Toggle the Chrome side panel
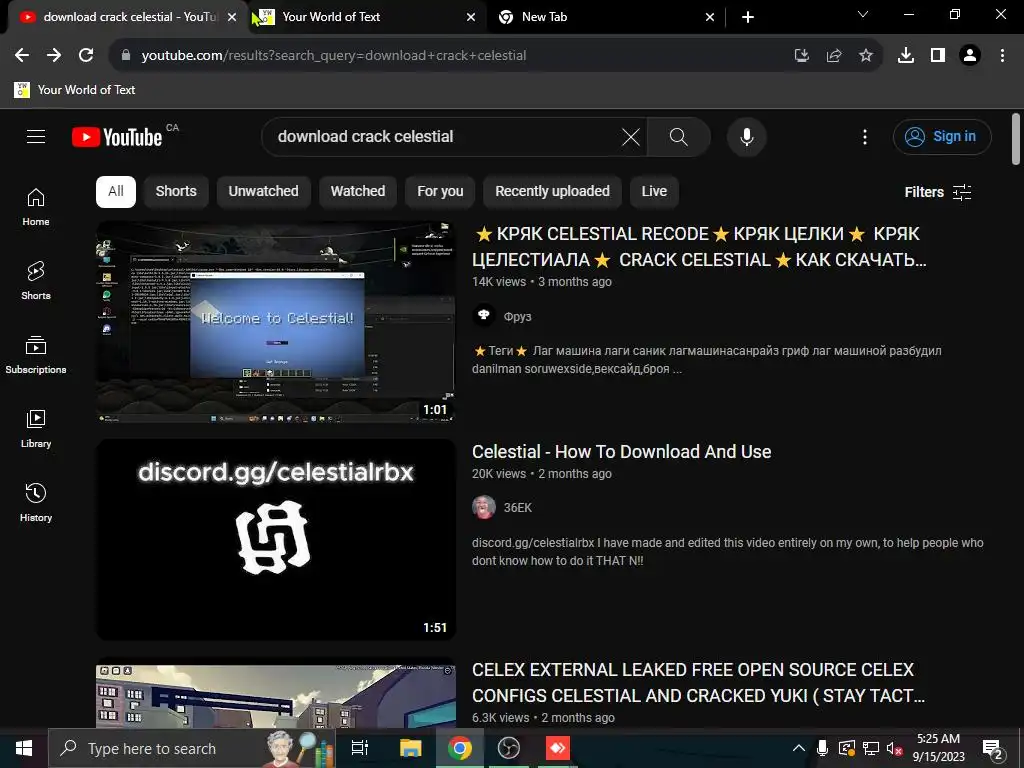This screenshot has width=1024, height=768. pyautogui.click(x=938, y=56)
